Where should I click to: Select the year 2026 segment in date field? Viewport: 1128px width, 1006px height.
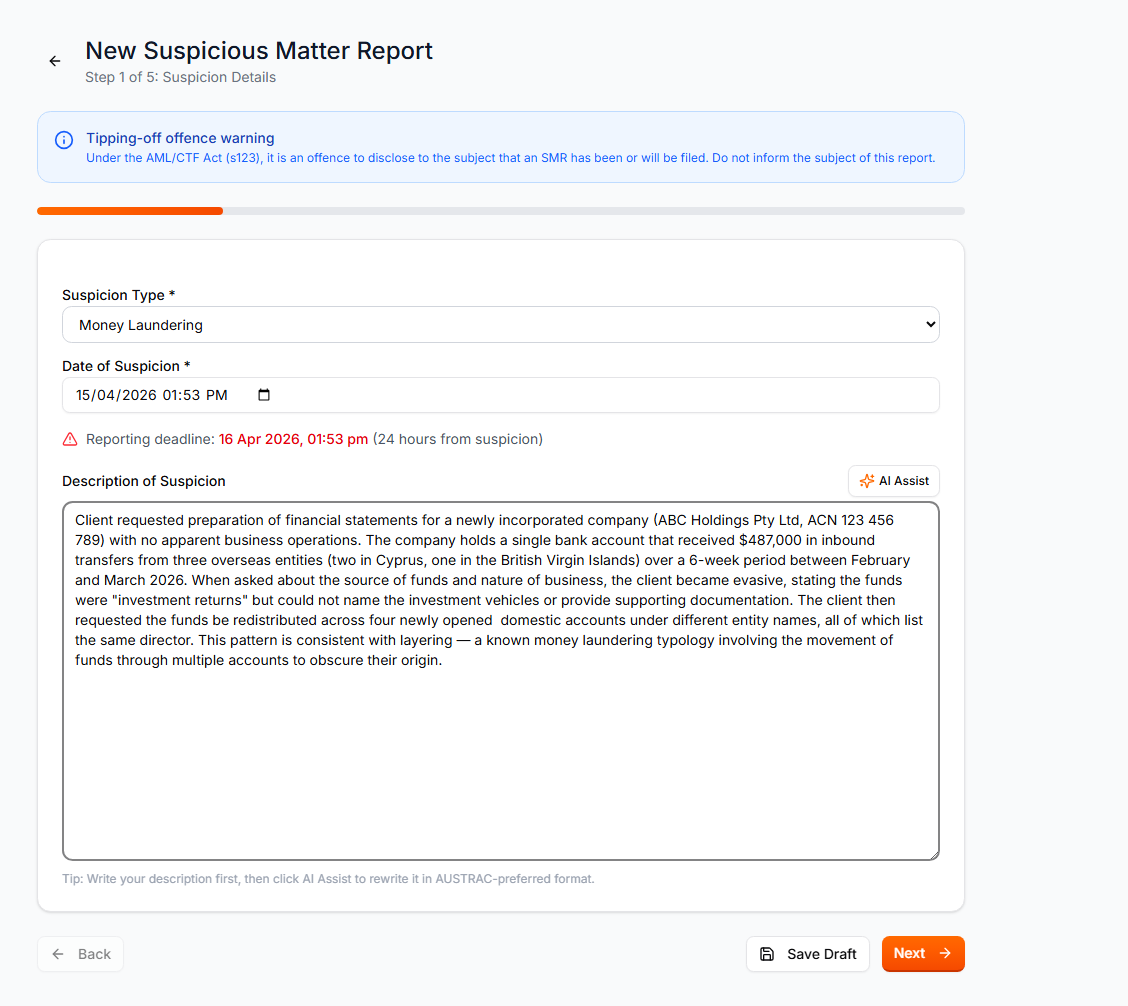coord(140,395)
